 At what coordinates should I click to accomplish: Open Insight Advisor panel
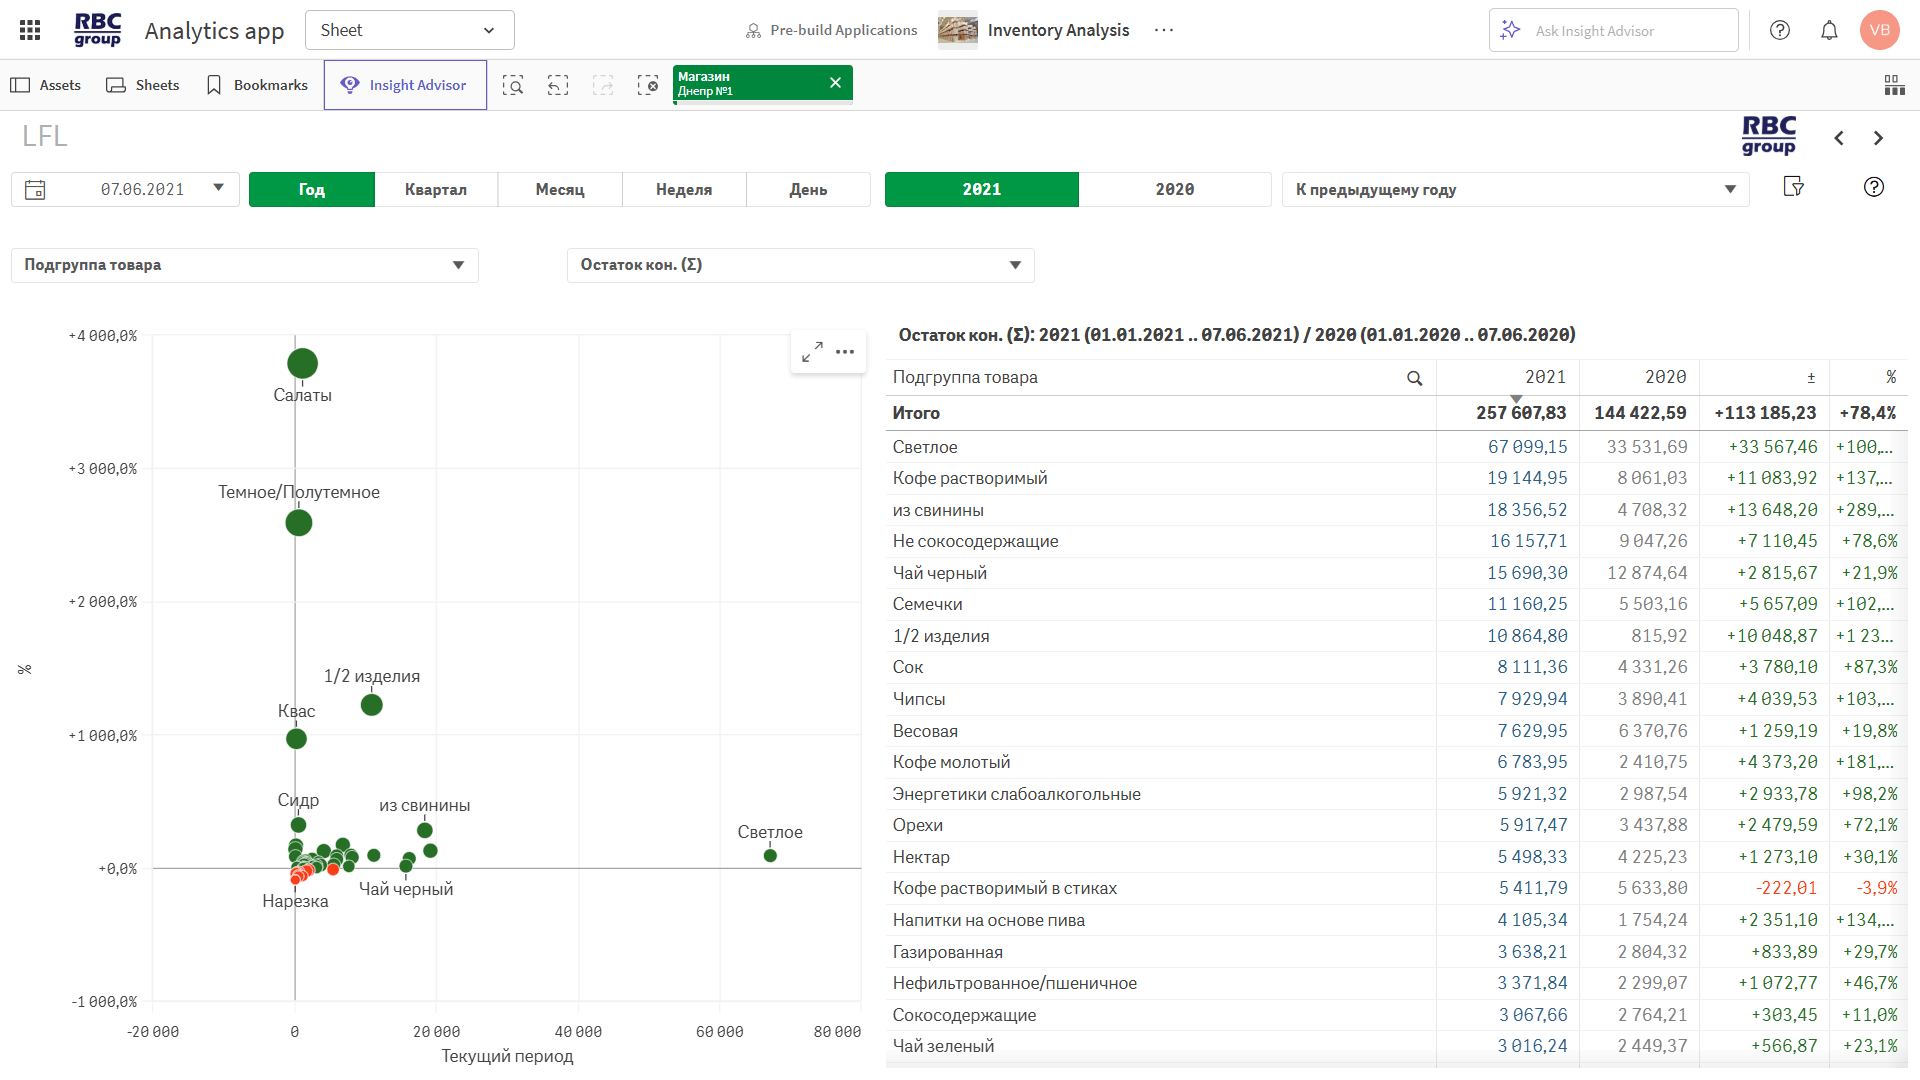coord(405,84)
